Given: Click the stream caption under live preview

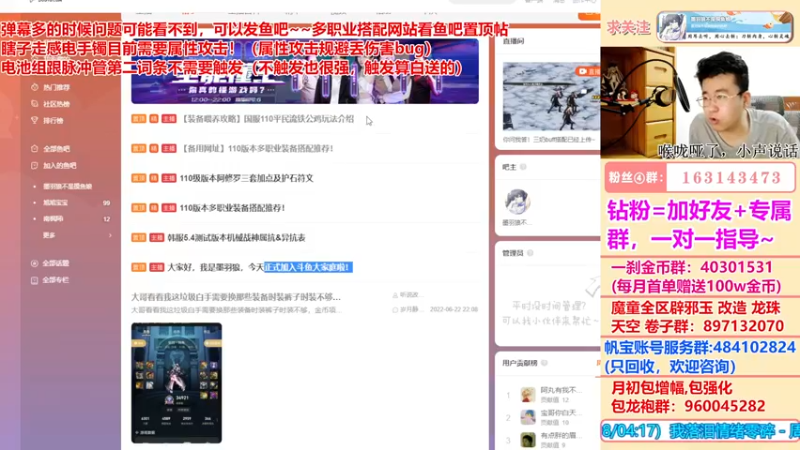Looking at the screenshot, I should pos(549,139).
